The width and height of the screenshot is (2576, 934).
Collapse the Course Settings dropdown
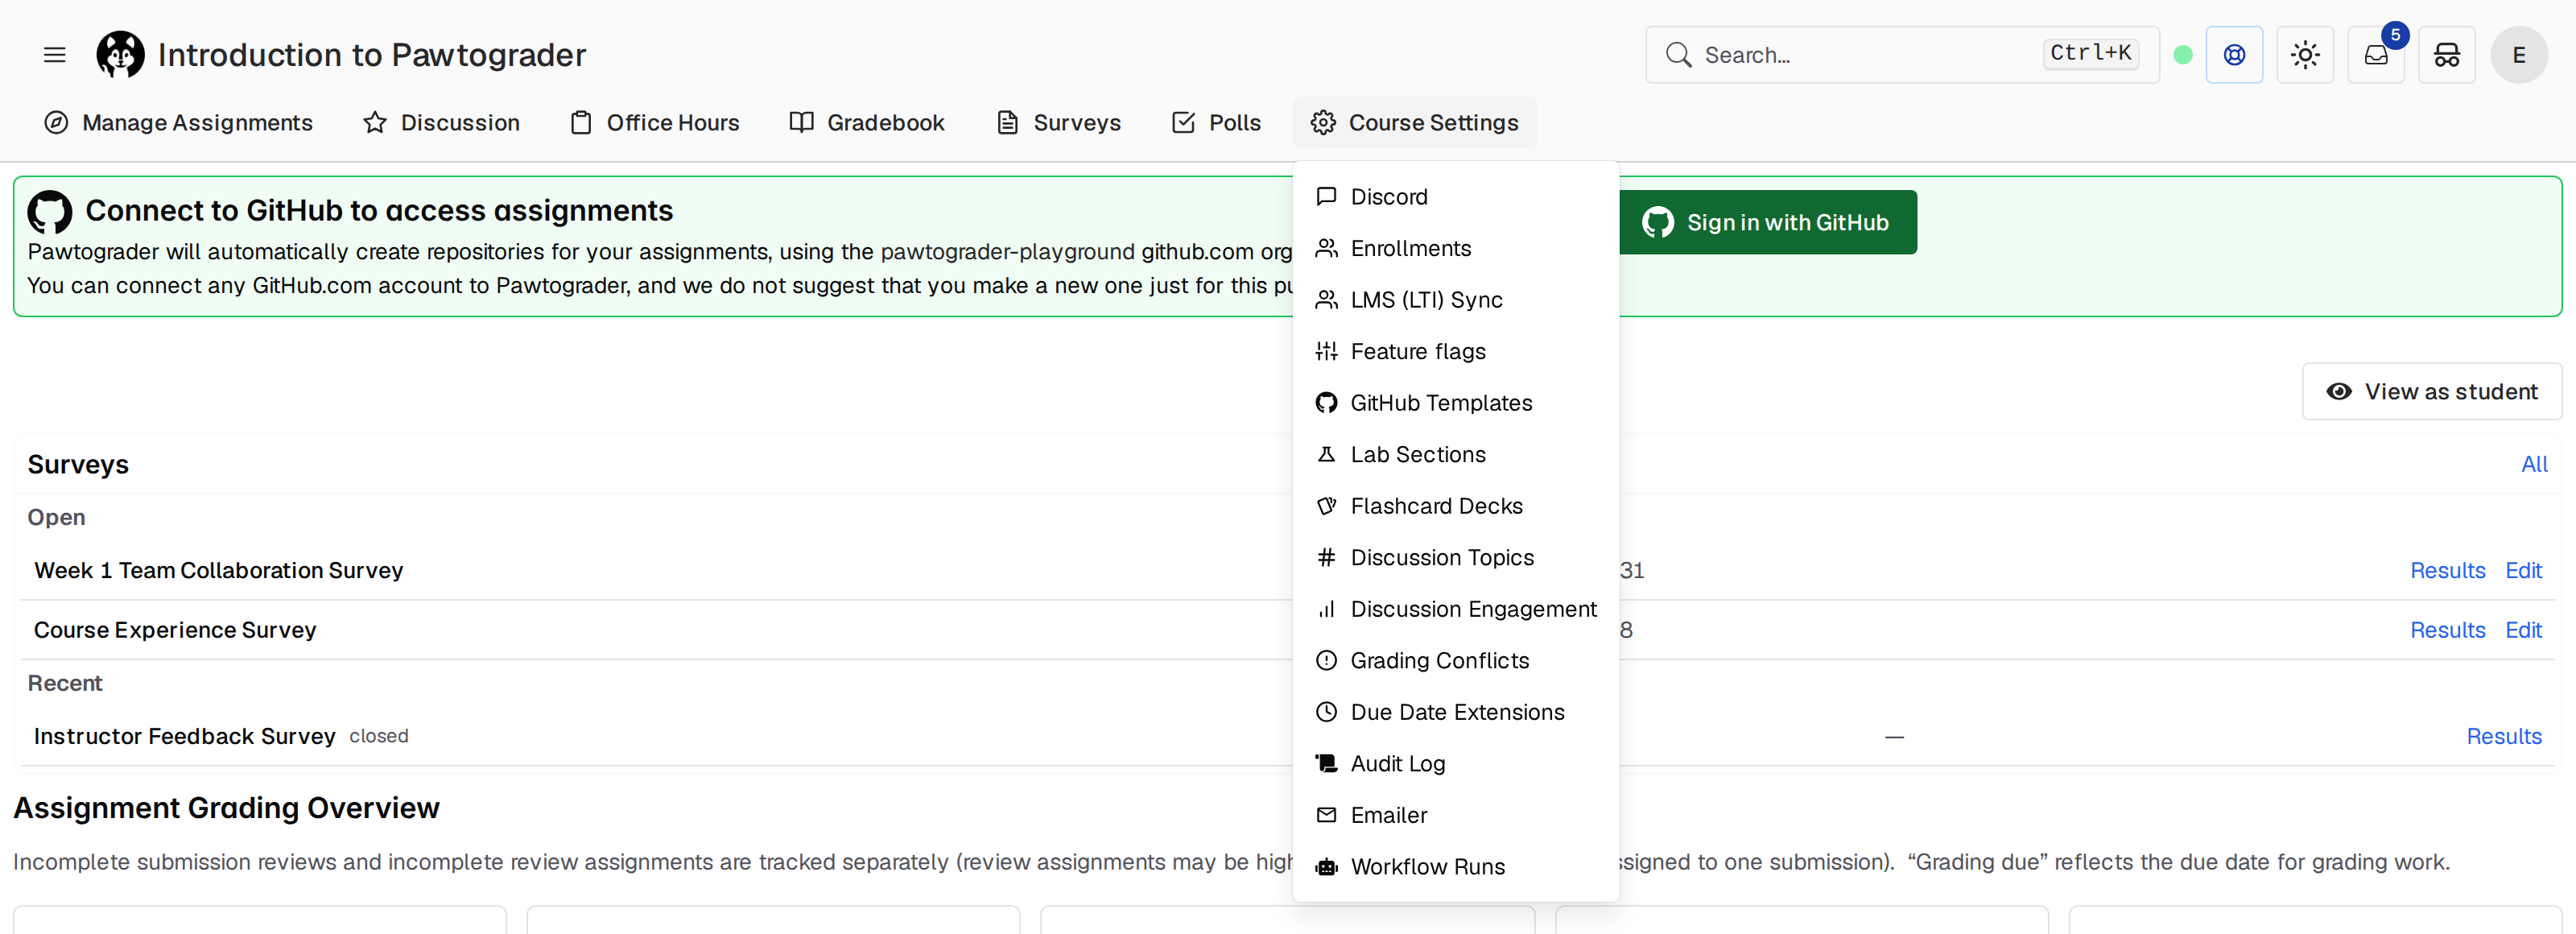pyautogui.click(x=1415, y=123)
